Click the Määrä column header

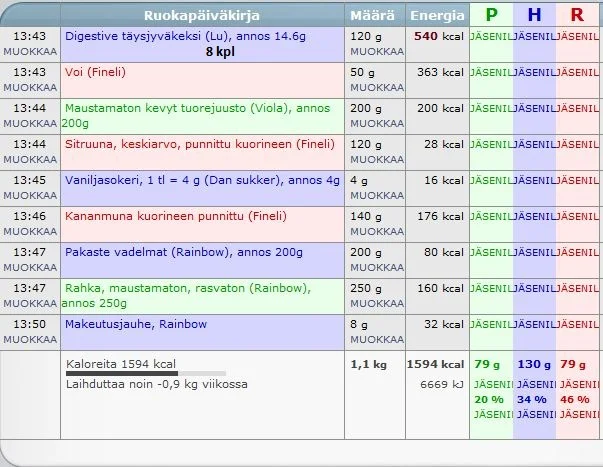(376, 15)
